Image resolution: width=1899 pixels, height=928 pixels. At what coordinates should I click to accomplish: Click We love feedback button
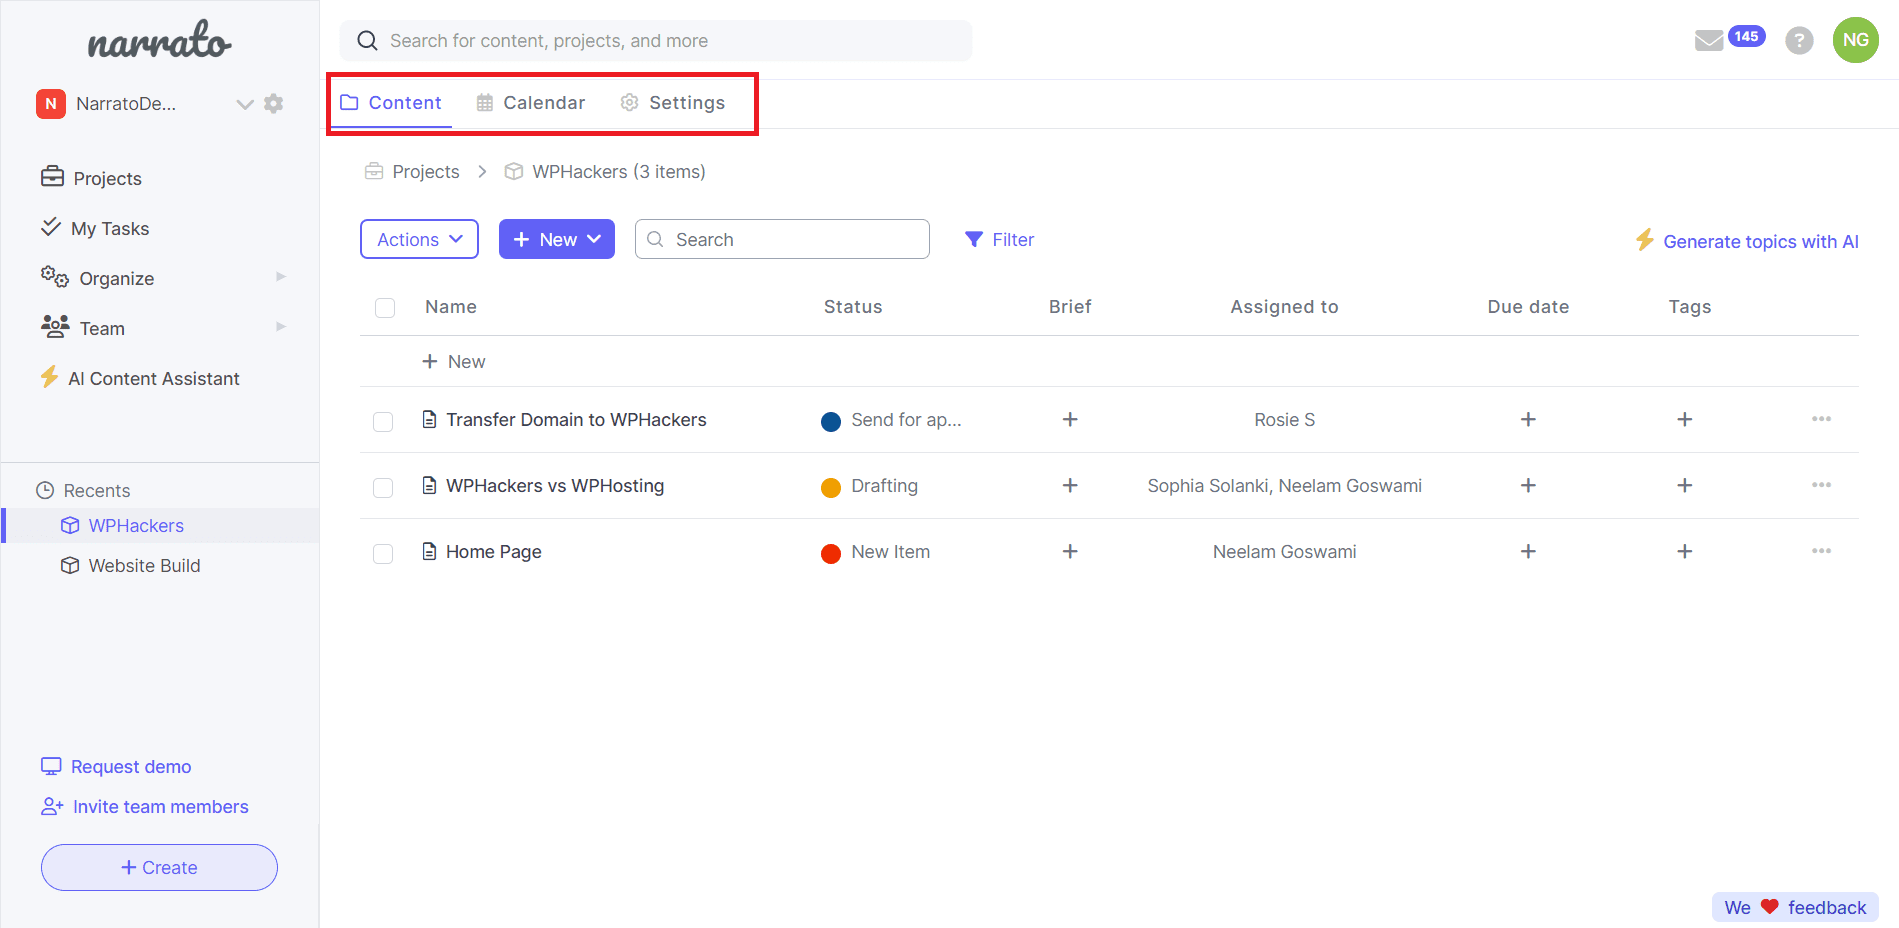tap(1795, 907)
